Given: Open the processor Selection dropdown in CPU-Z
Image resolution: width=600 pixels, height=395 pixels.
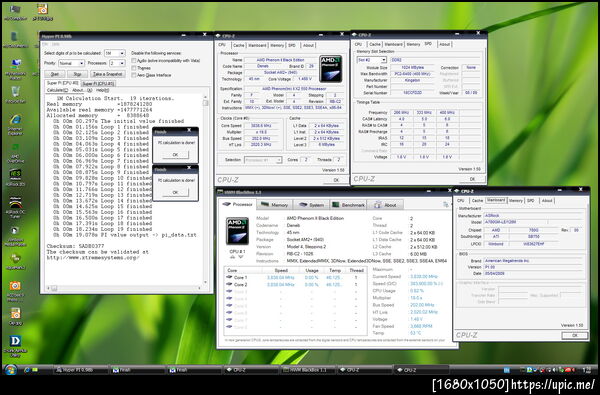Looking at the screenshot, I should coord(262,160).
